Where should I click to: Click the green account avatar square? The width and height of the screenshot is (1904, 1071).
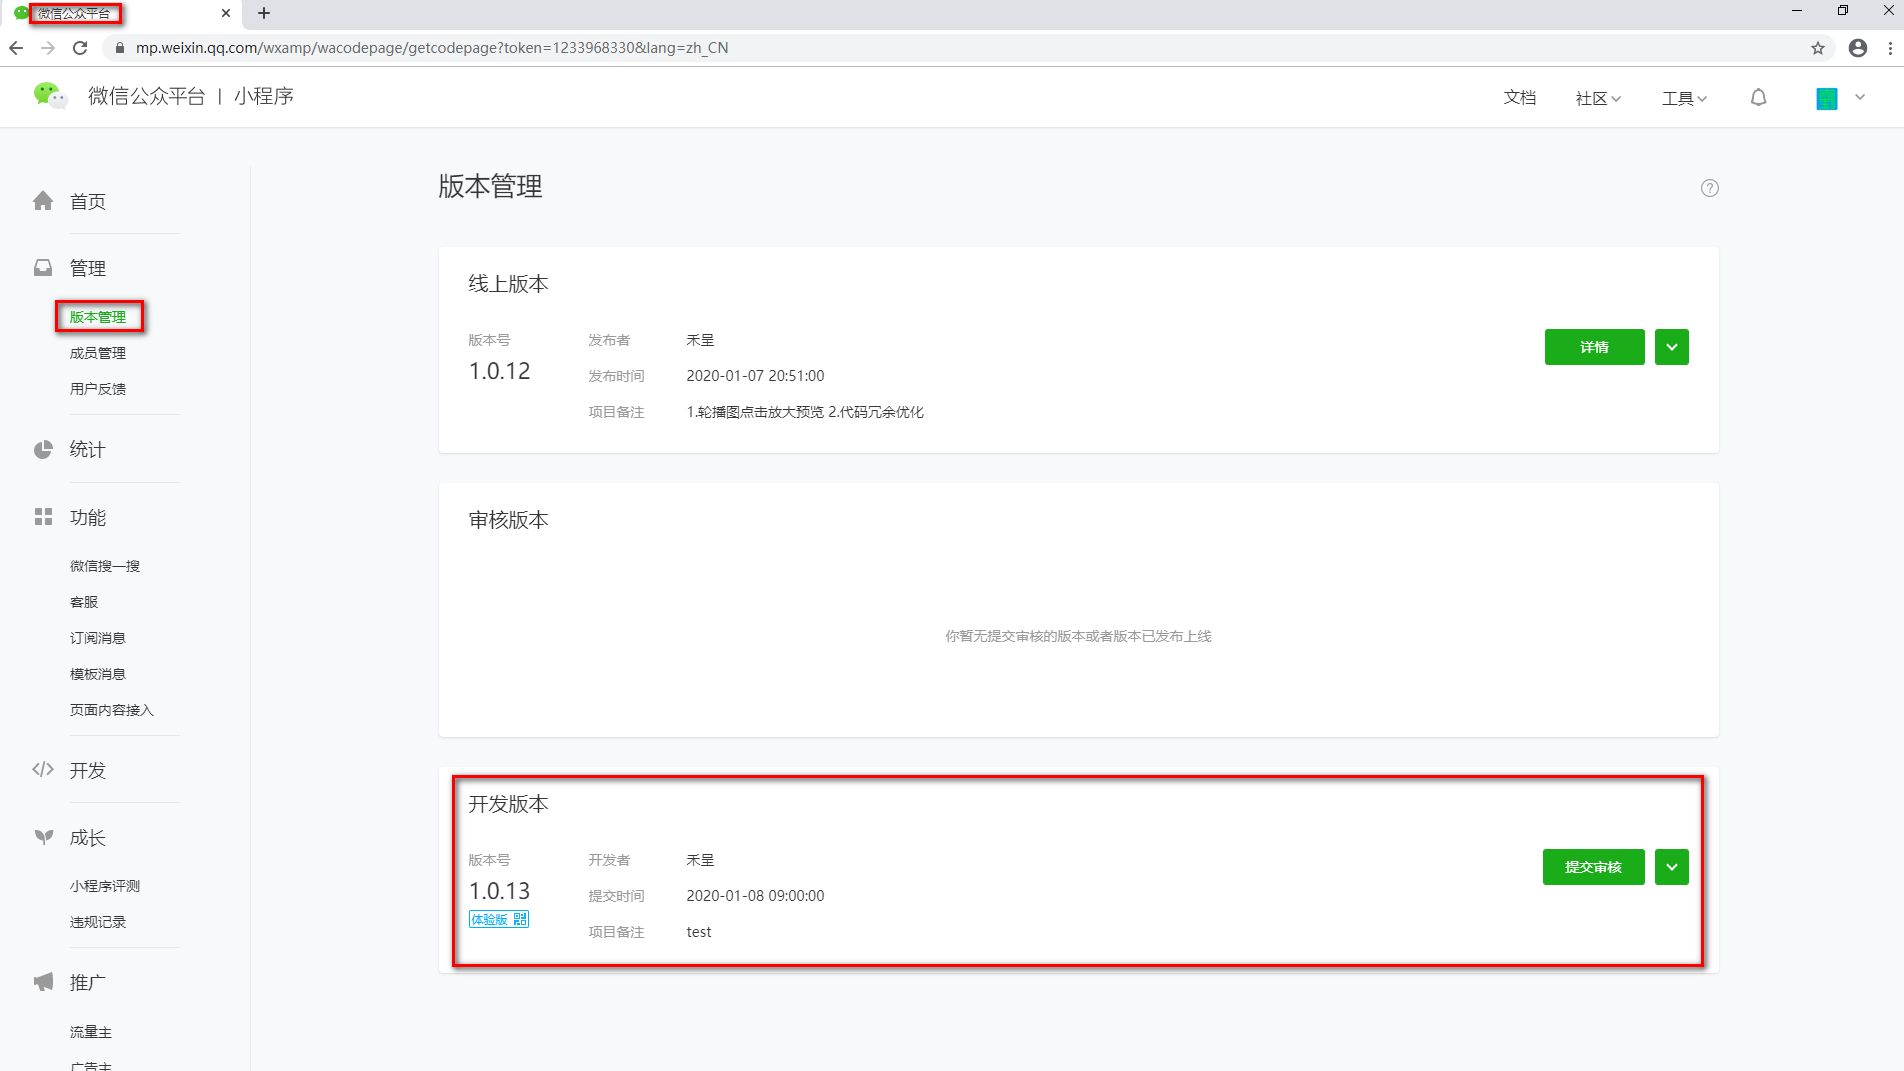click(1825, 97)
